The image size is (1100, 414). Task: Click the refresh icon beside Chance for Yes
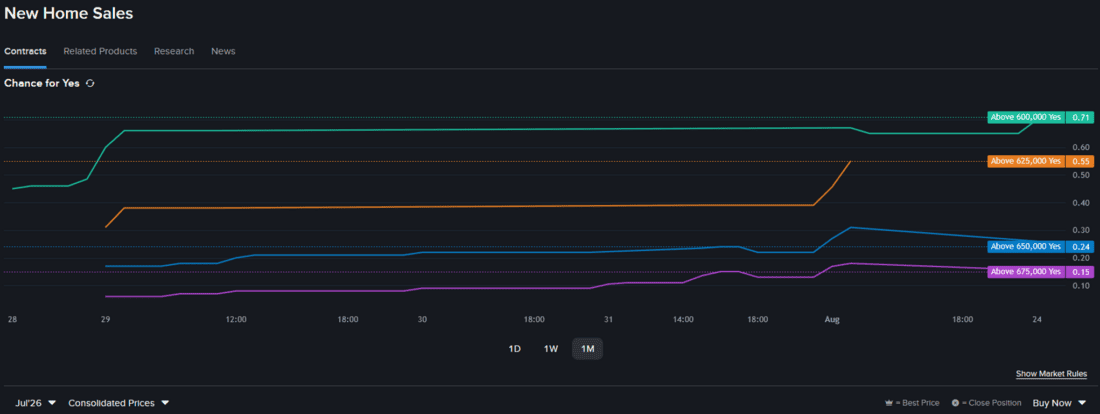coord(89,83)
